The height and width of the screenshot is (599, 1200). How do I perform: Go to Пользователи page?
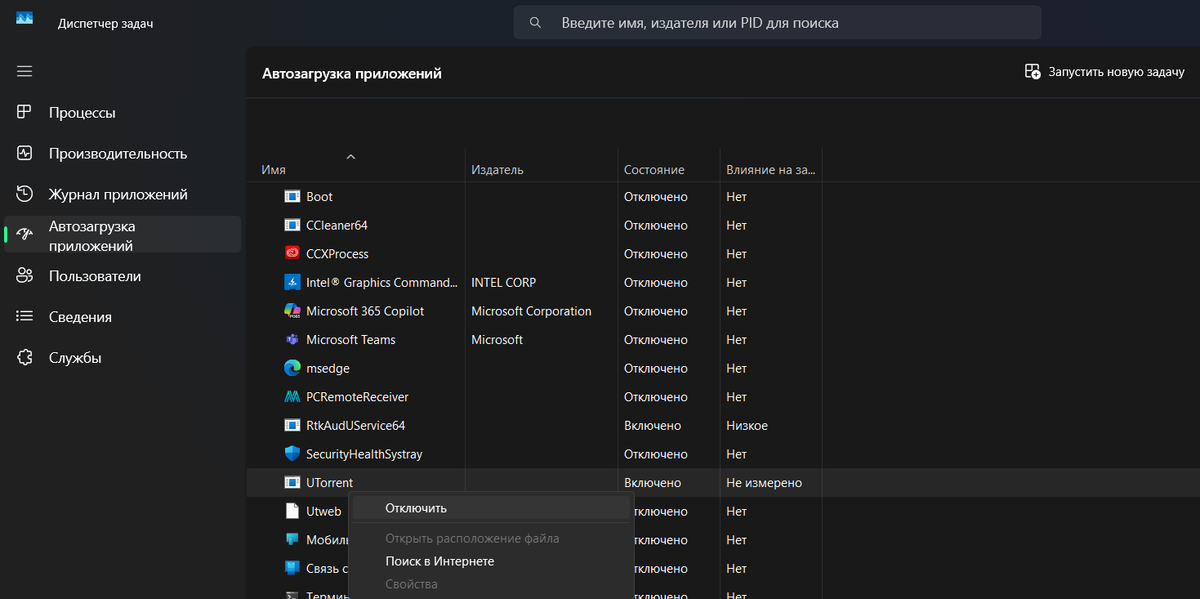[x=122, y=276]
